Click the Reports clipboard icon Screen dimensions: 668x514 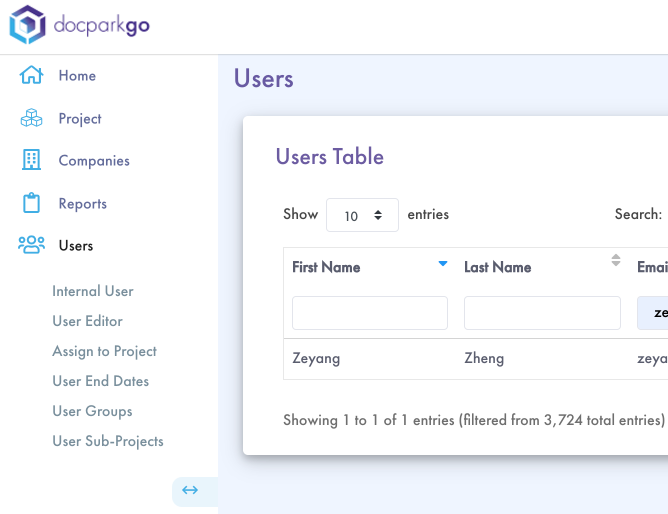point(32,204)
